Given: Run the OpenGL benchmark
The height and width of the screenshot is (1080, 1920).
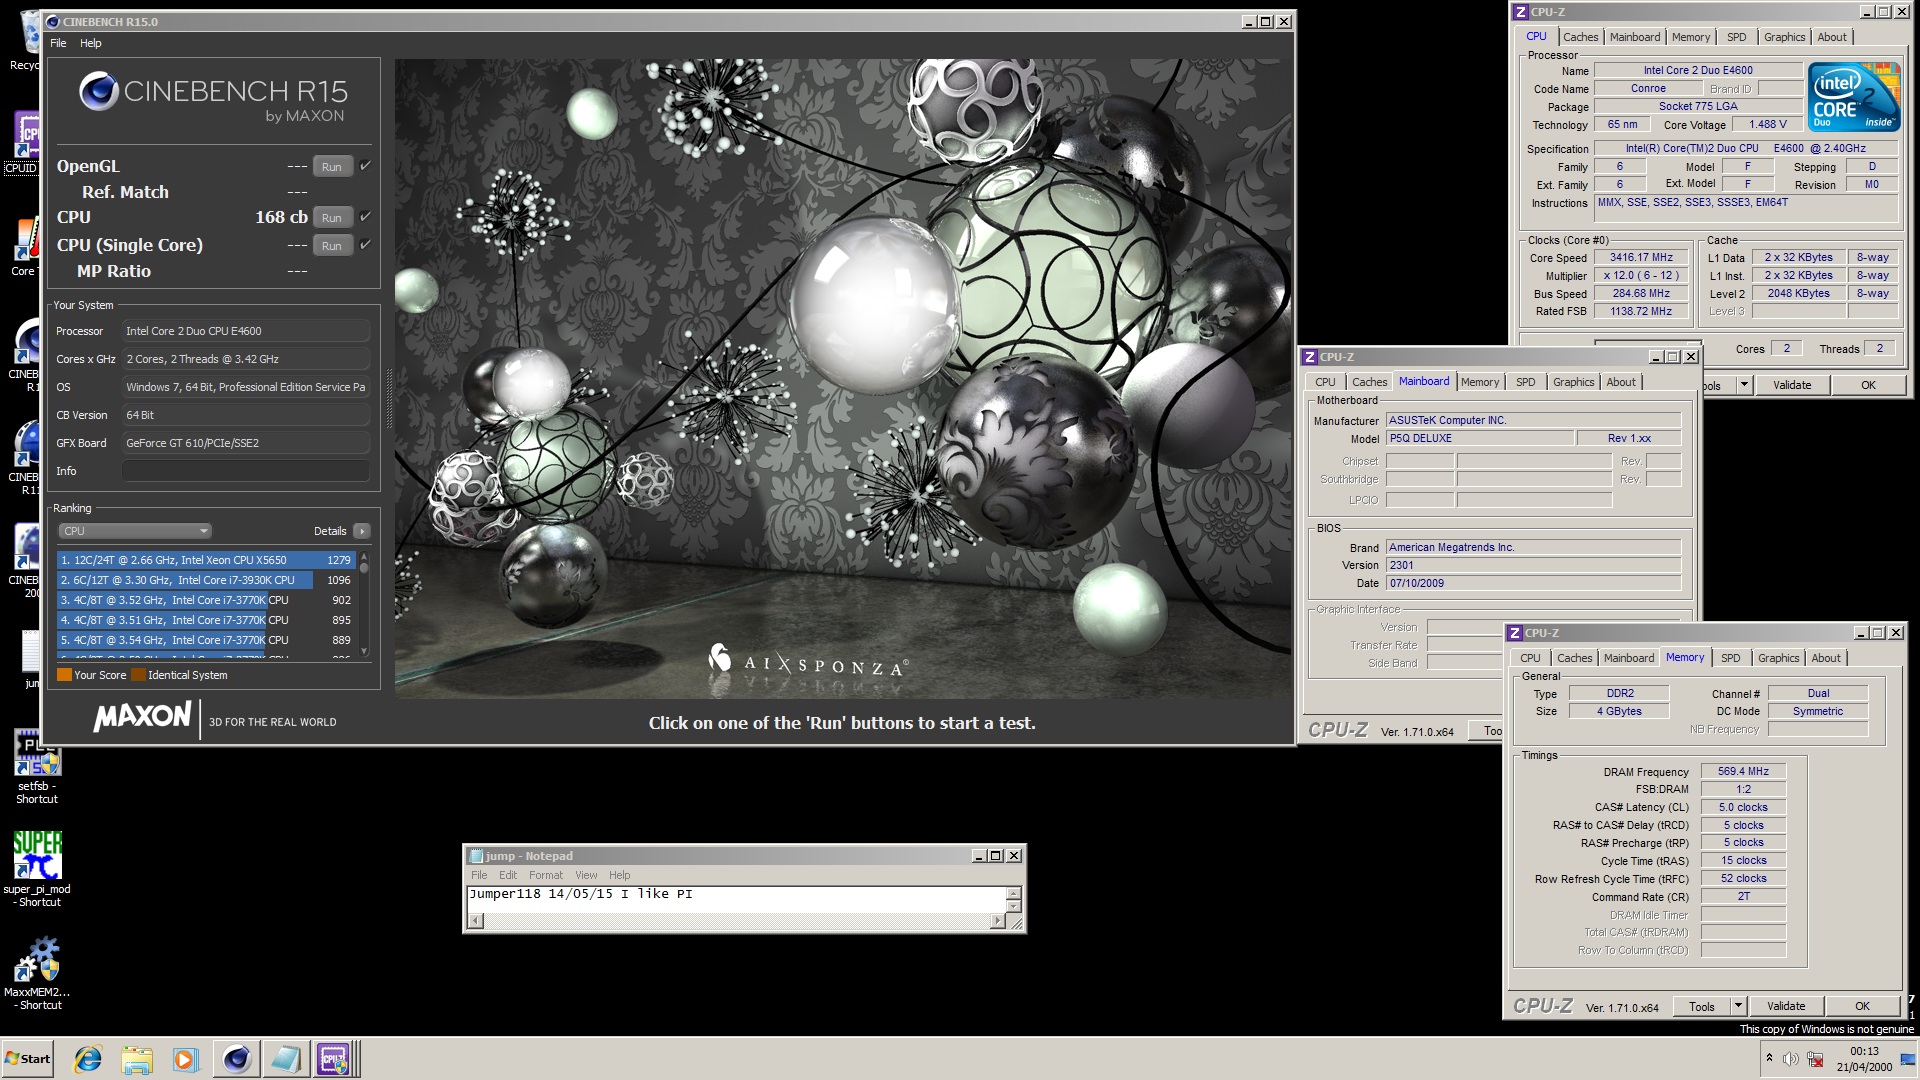Looking at the screenshot, I should point(332,167).
